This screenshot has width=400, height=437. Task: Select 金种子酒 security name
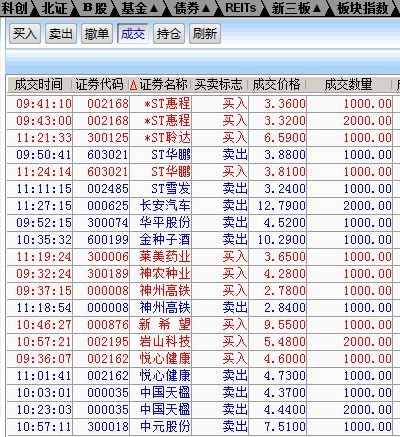(165, 240)
